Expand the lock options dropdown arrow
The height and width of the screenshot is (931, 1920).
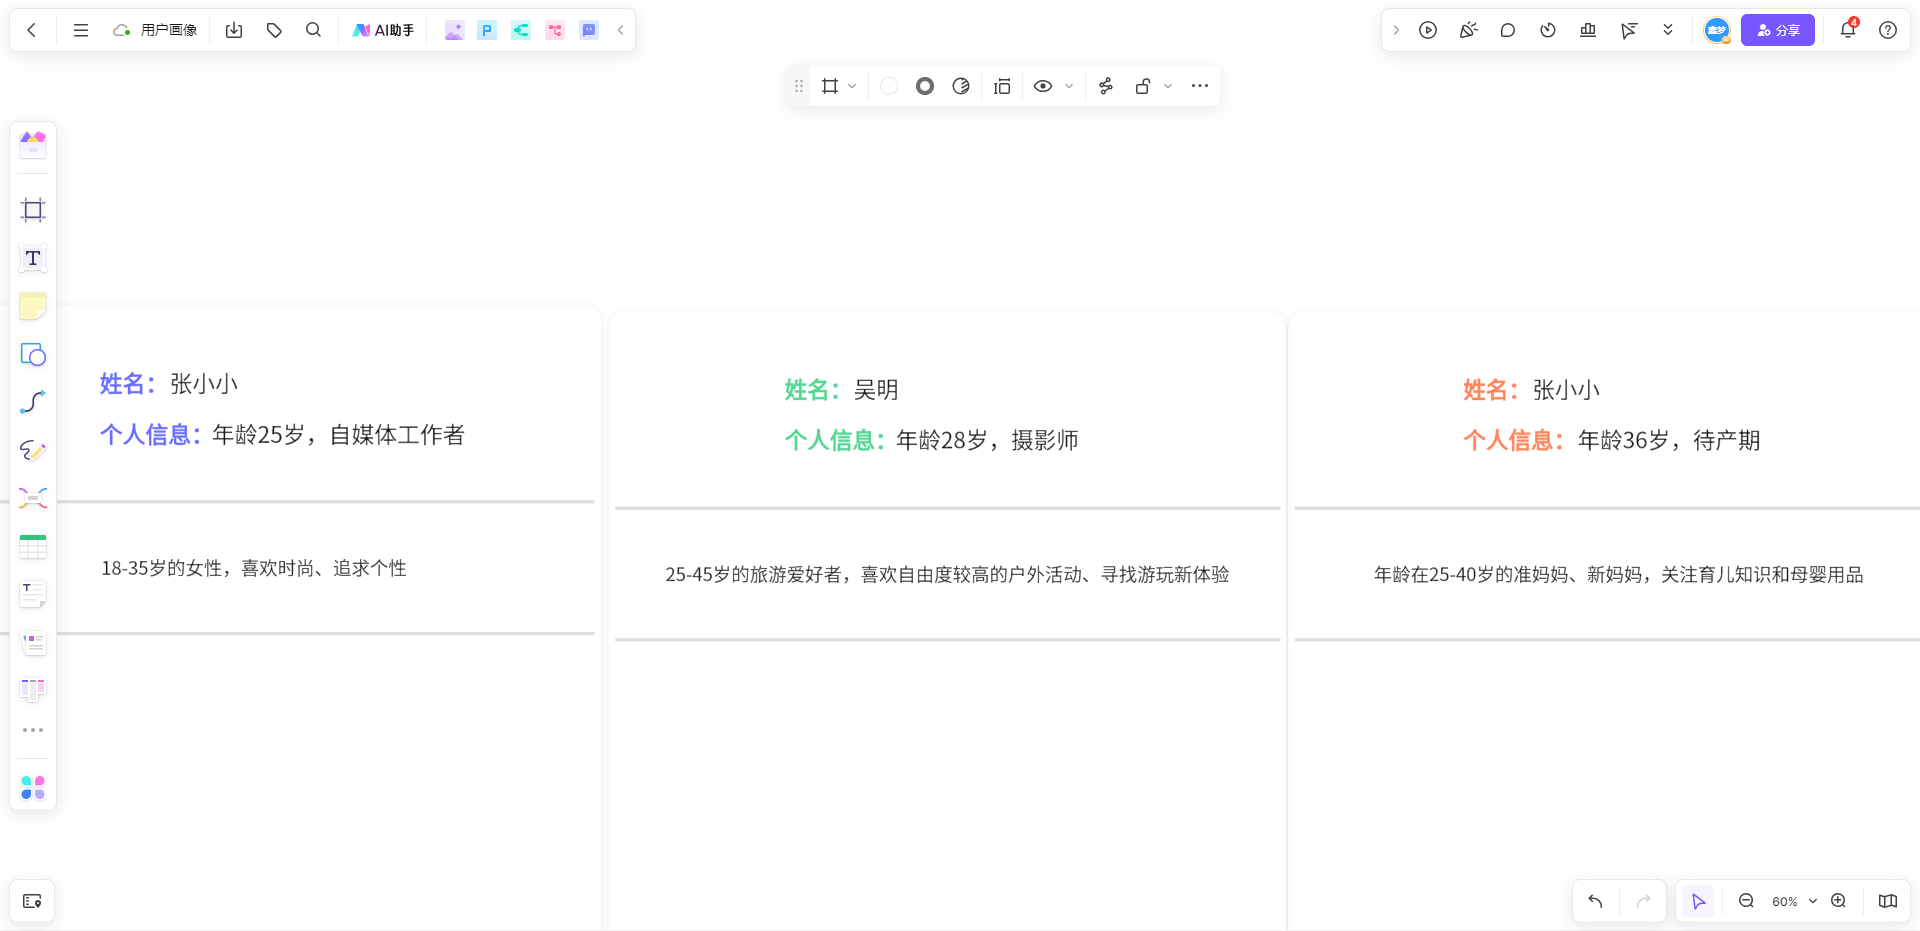coord(1168,86)
